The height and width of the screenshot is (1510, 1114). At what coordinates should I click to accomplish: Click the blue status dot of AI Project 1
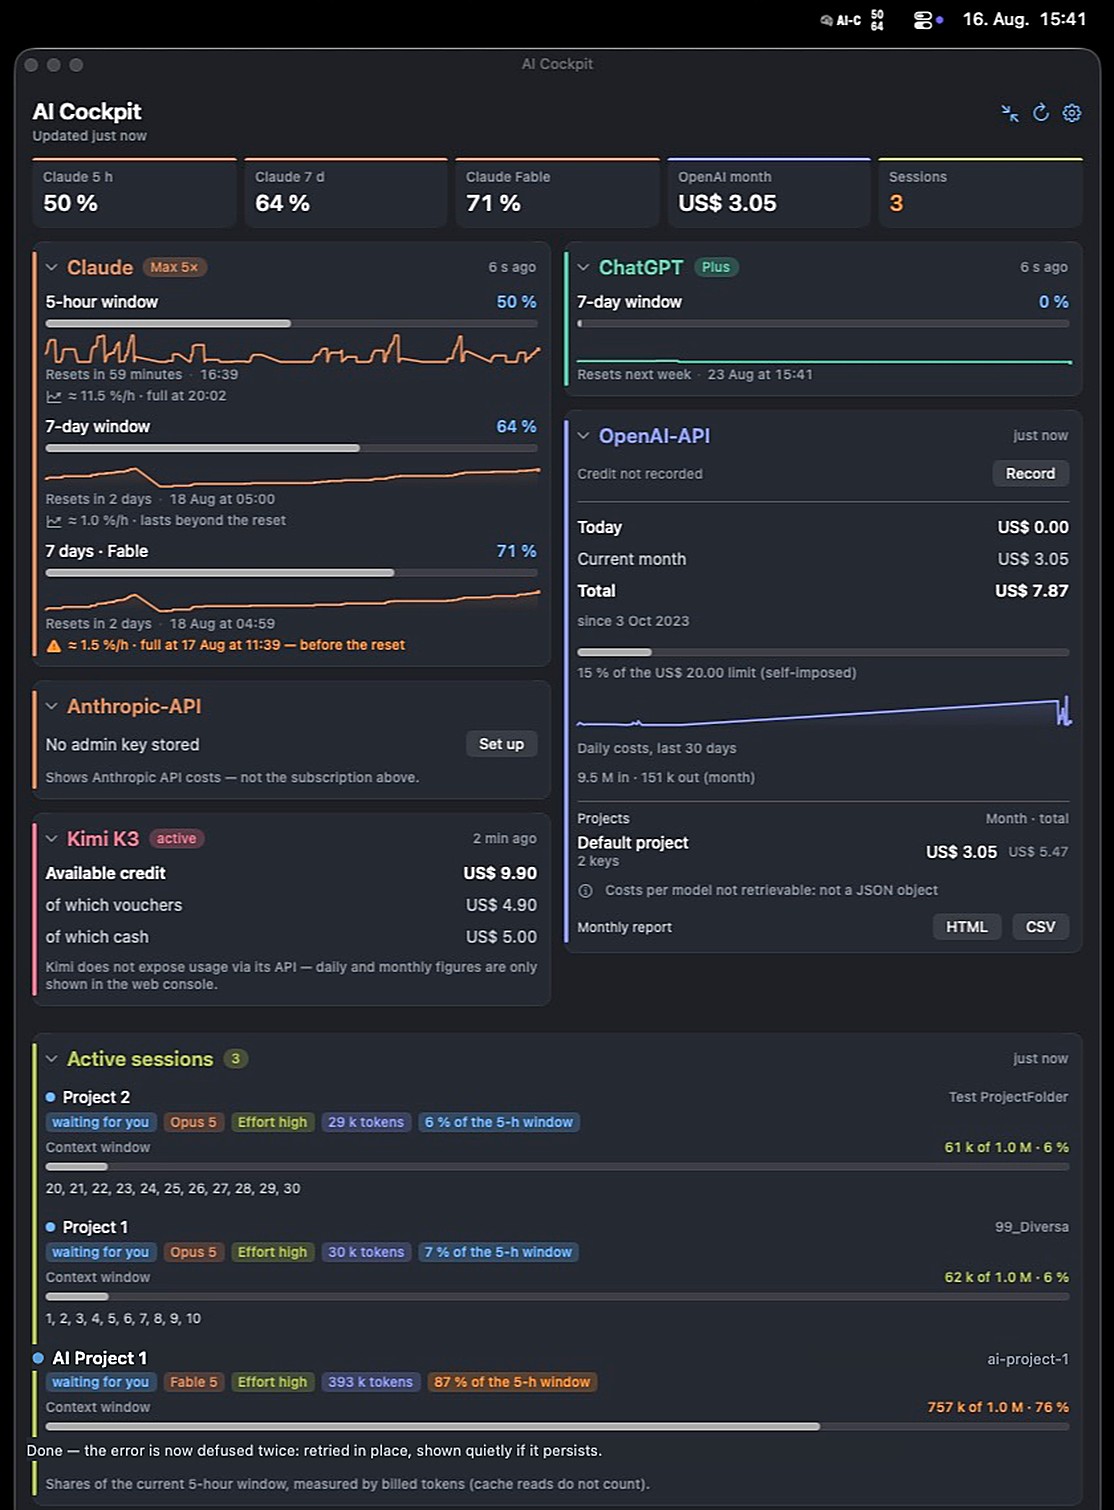click(38, 1358)
